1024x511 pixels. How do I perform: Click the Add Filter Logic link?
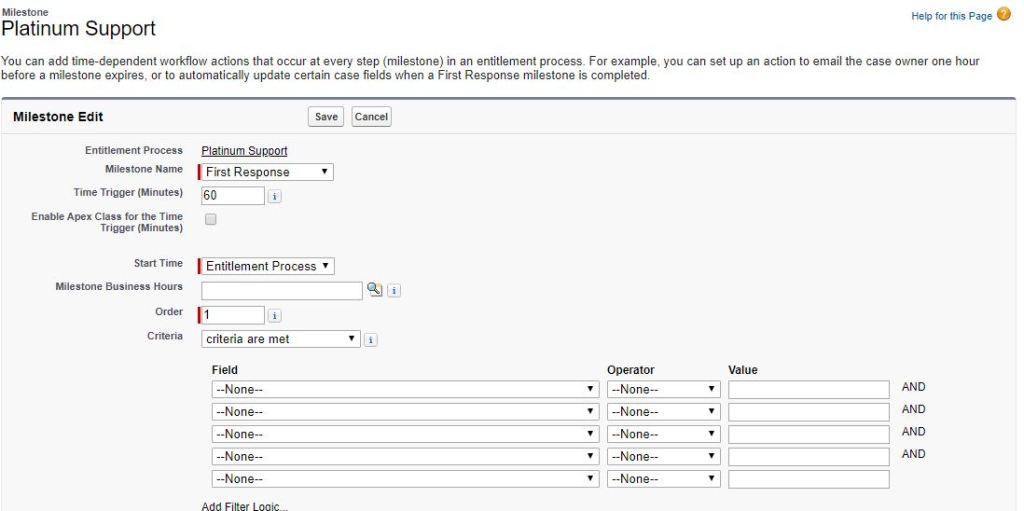pos(244,506)
